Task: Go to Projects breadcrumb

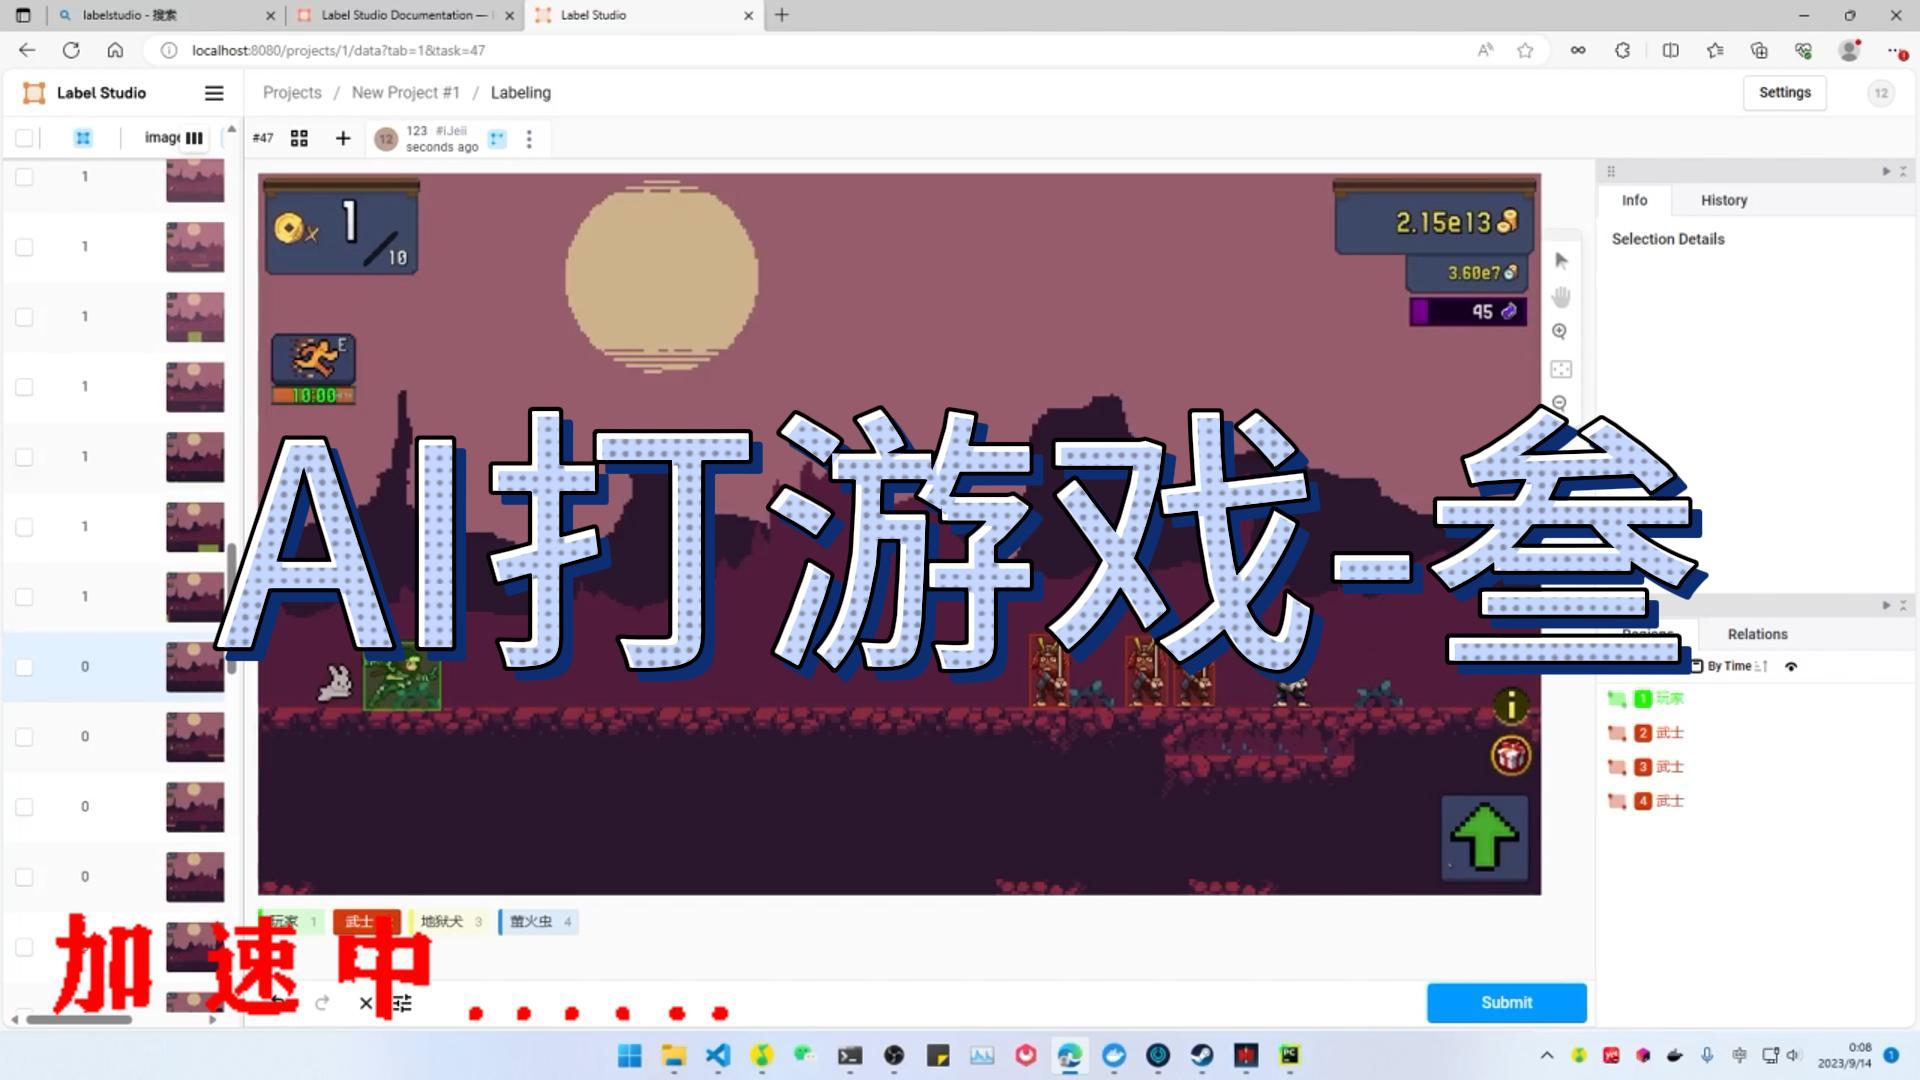Action: [292, 93]
